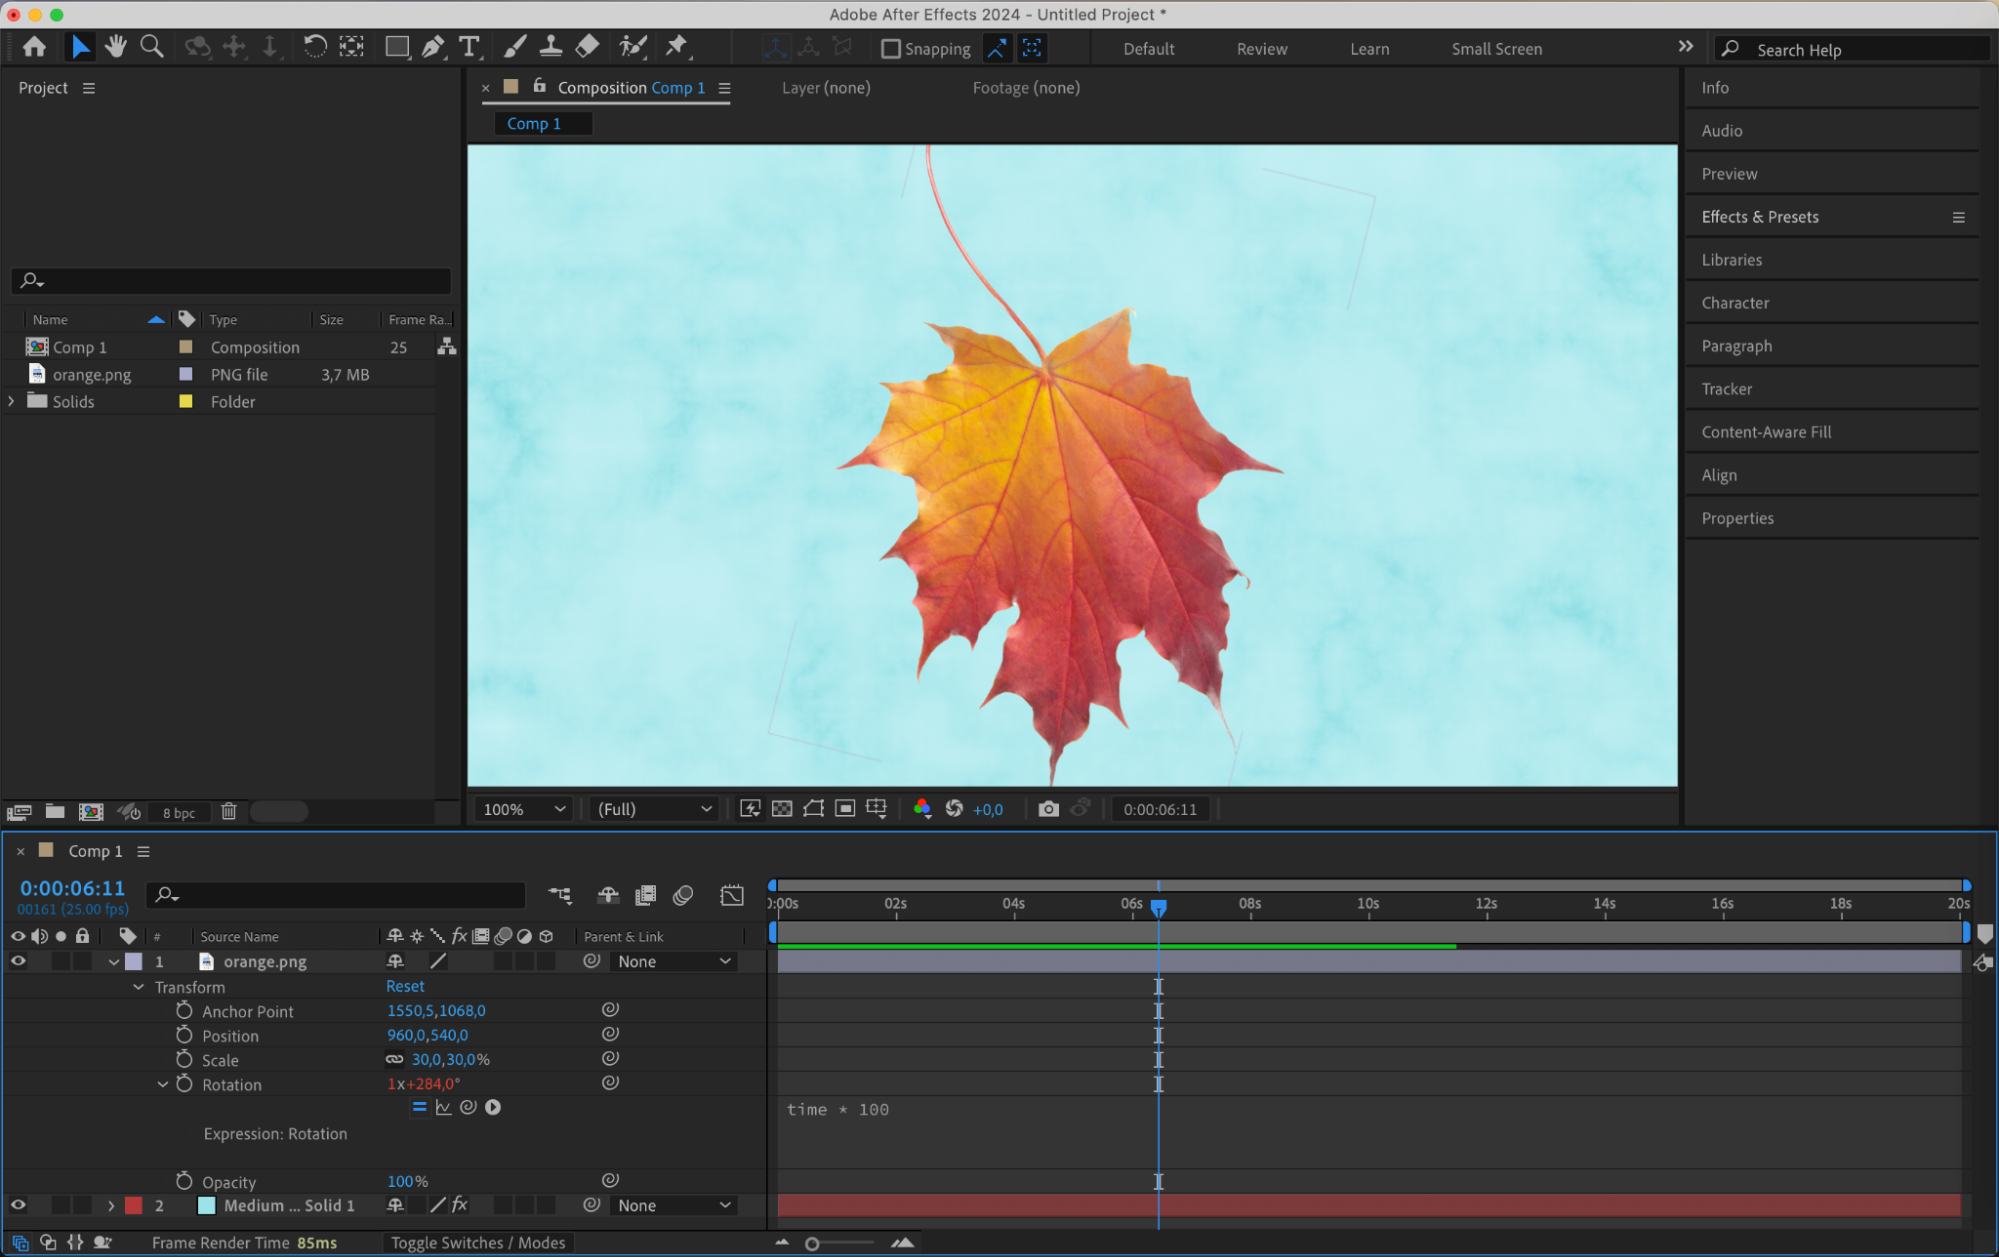The width and height of the screenshot is (1999, 1258).
Task: Select the Type tool
Action: click(x=469, y=46)
